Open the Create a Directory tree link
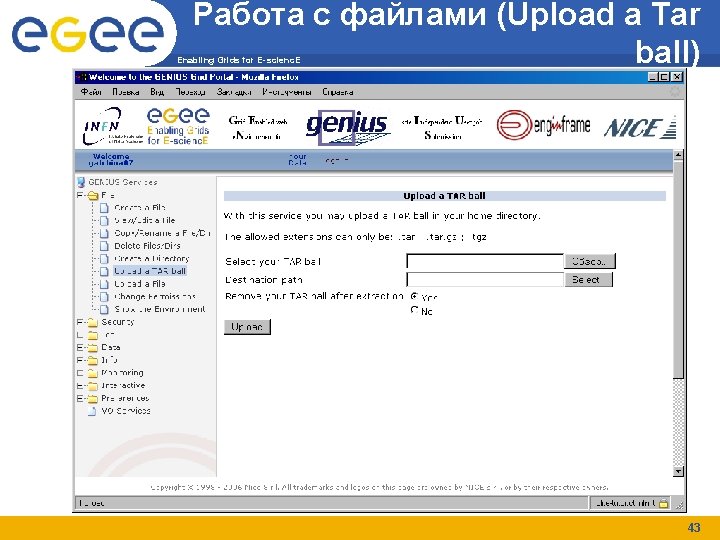Viewport: 720px width, 540px height. point(152,259)
